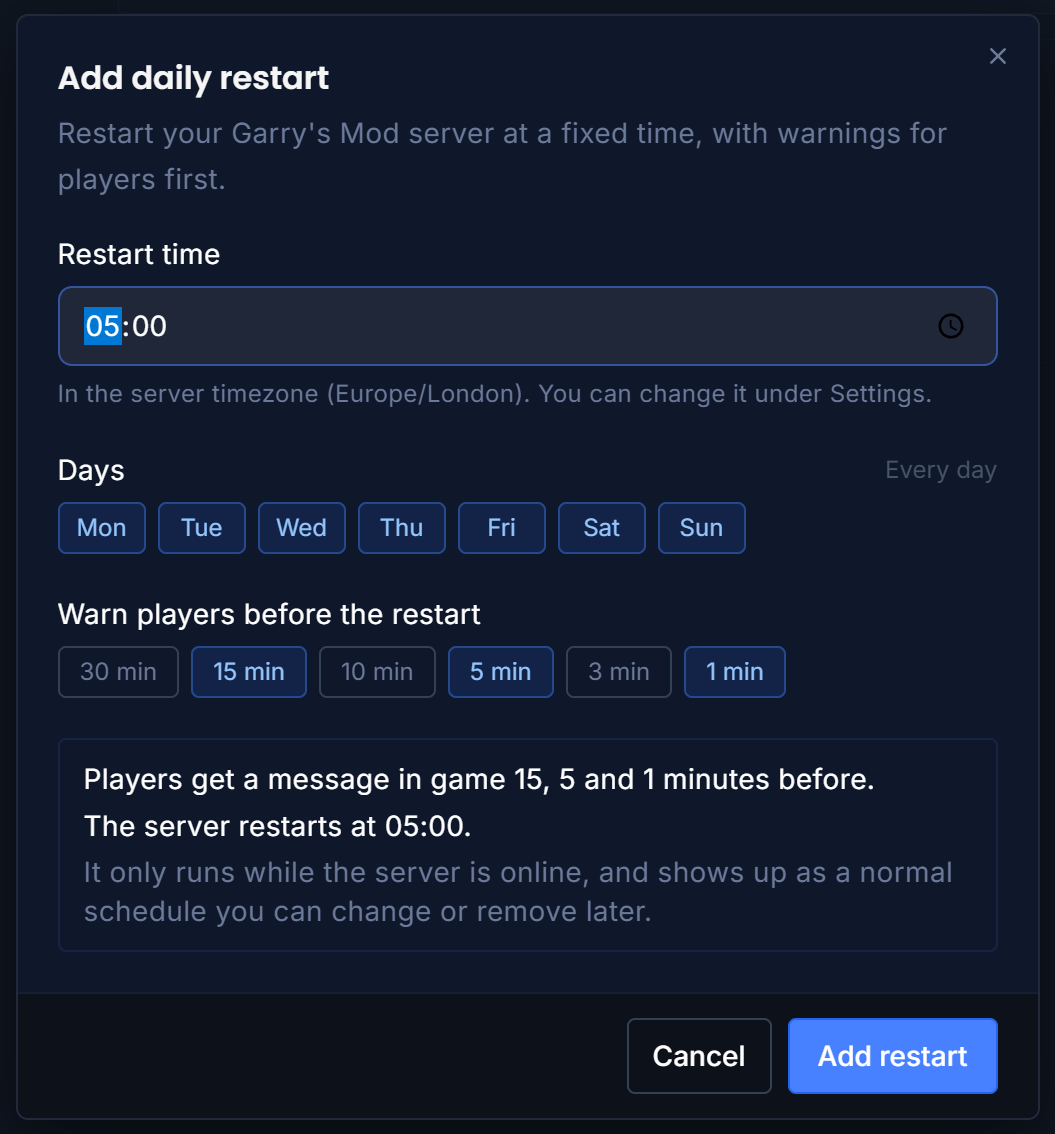This screenshot has height=1134, width=1055.
Task: Click 'The server restarts at 05:00.' text
Action: tap(278, 827)
